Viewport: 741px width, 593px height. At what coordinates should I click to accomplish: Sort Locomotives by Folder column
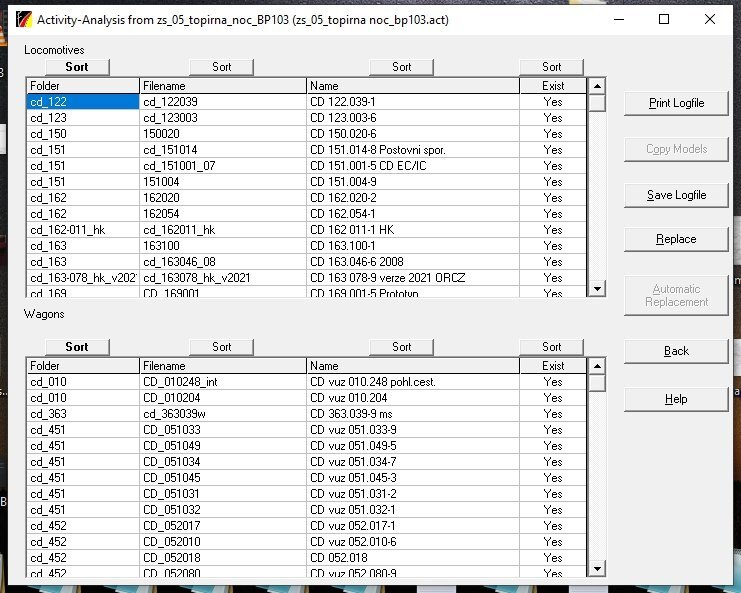point(77,67)
